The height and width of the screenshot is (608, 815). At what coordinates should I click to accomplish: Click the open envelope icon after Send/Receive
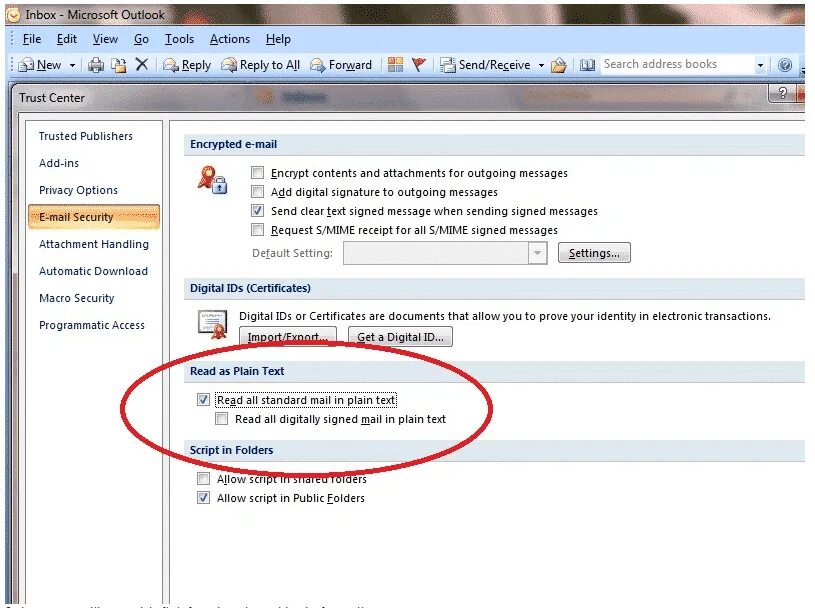click(559, 65)
